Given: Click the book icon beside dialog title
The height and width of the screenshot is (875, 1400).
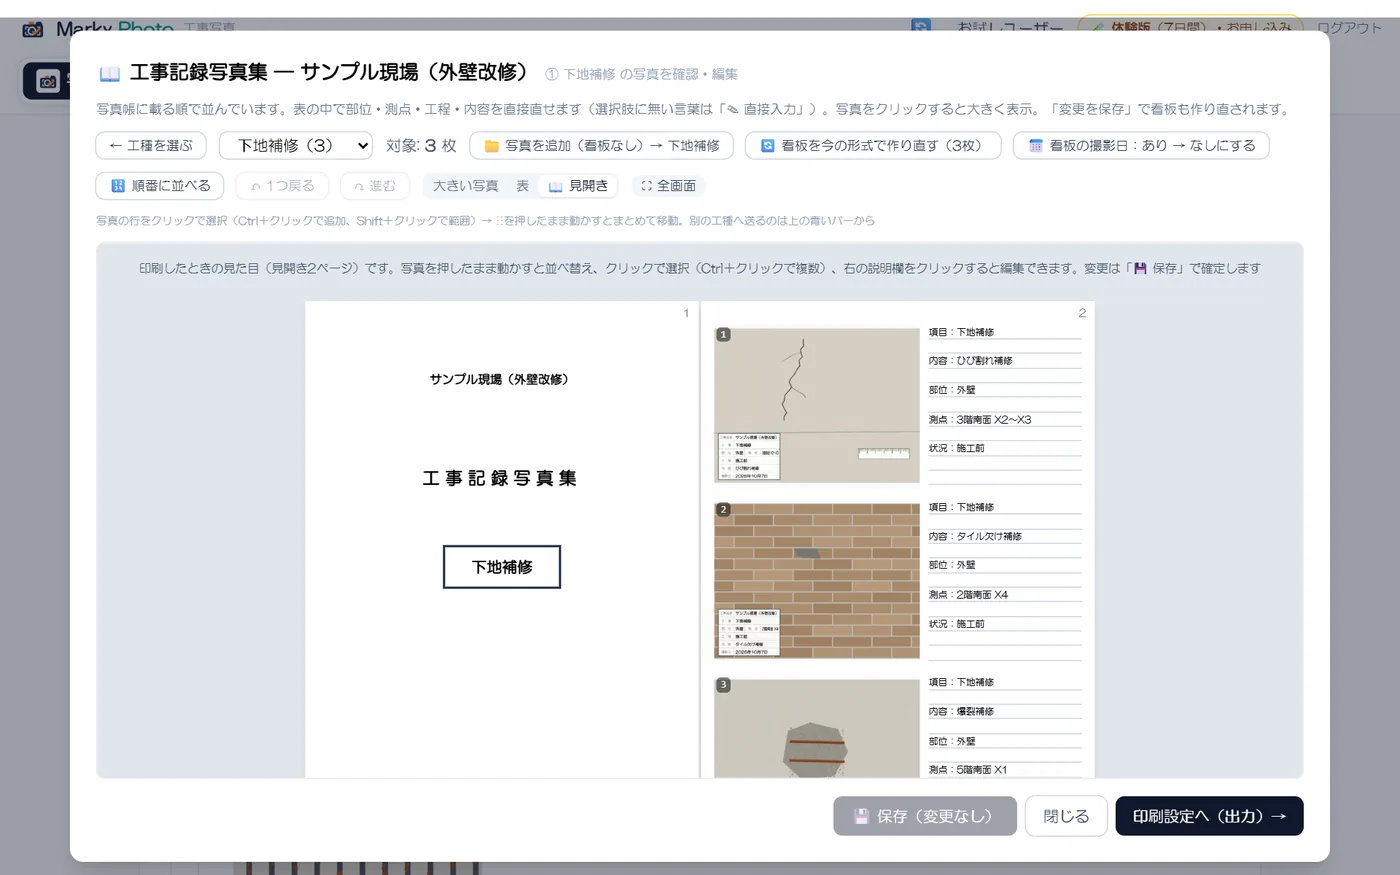Looking at the screenshot, I should coord(110,74).
